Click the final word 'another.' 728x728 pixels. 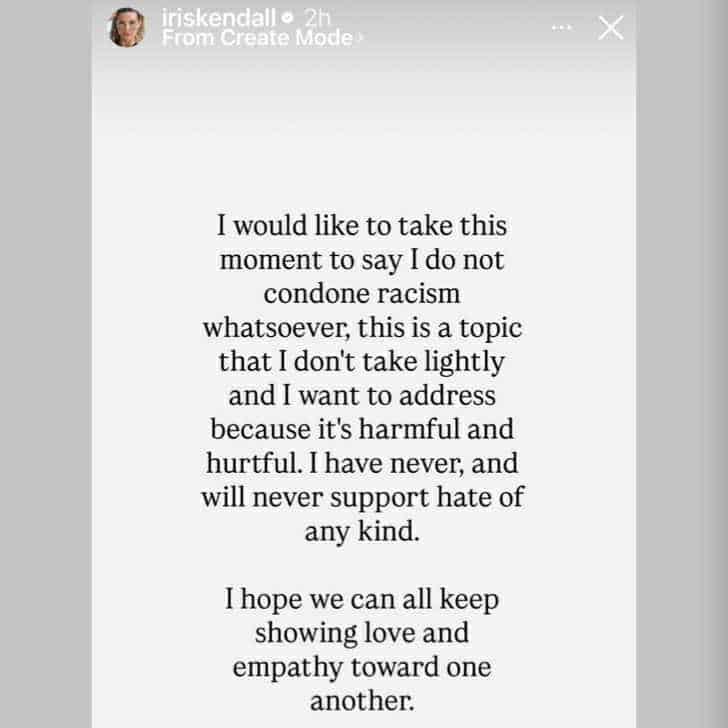362,701
